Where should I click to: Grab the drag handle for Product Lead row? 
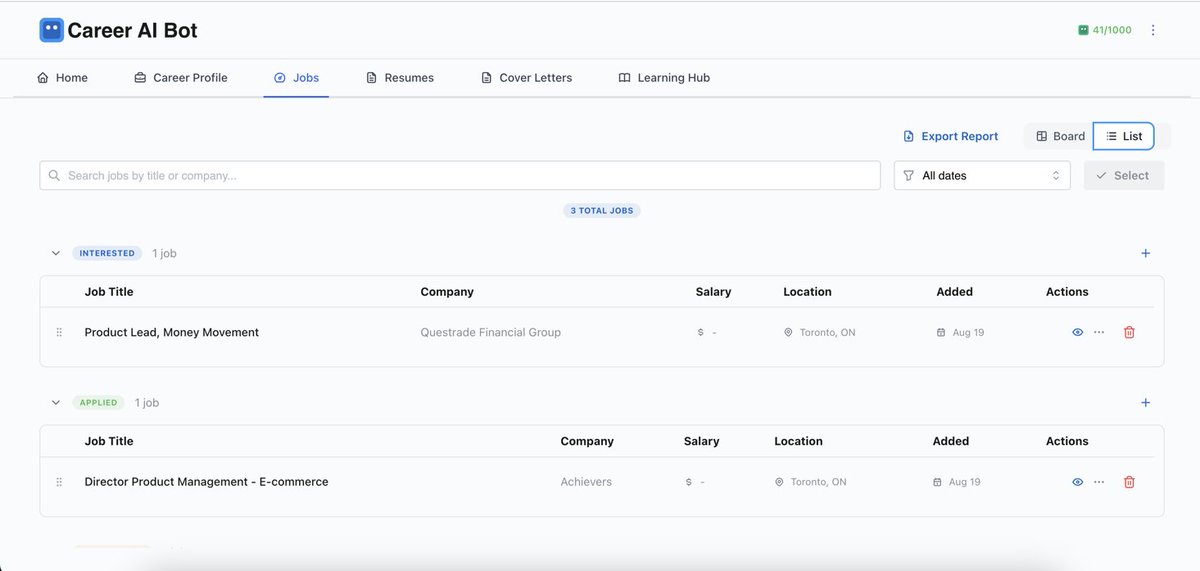(59, 333)
